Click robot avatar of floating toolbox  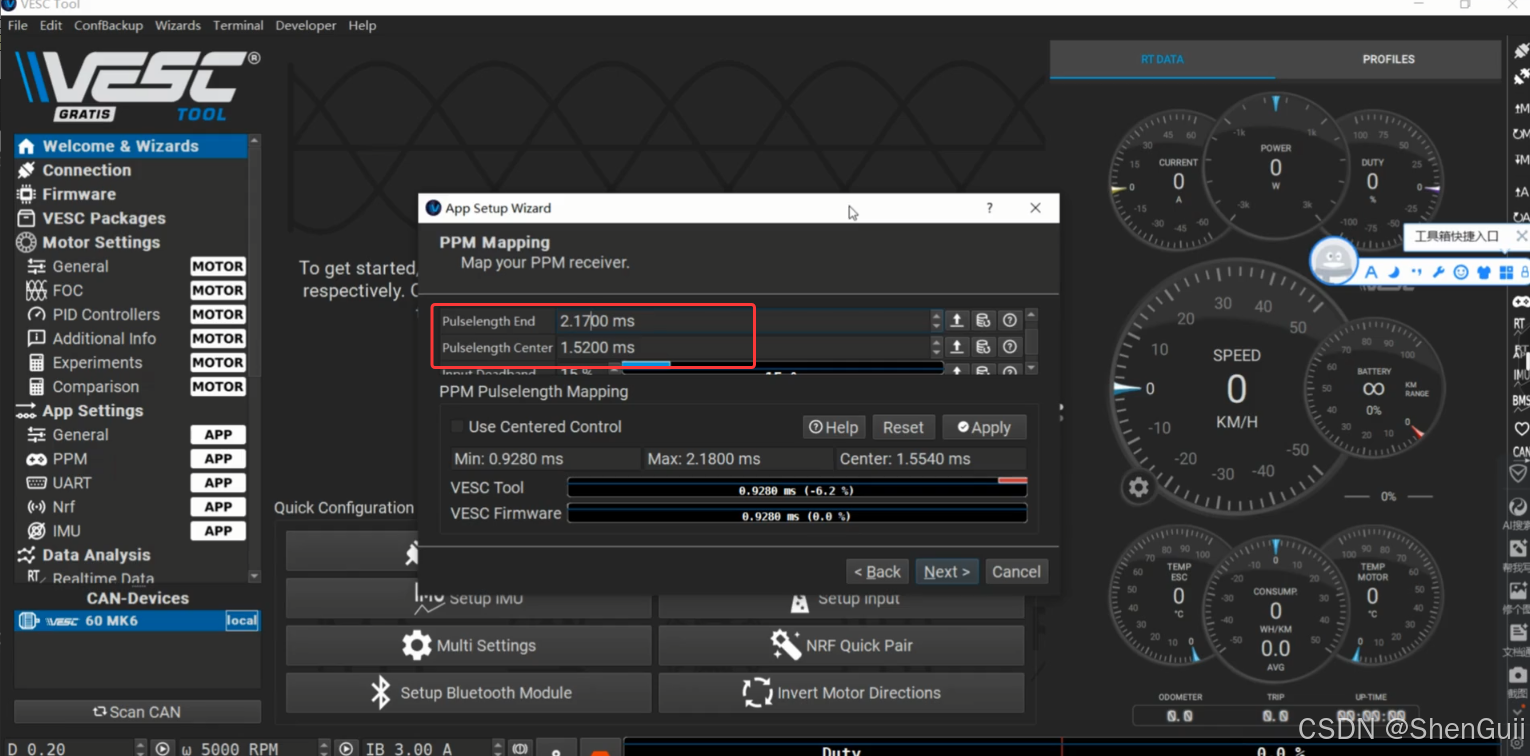coord(1334,261)
